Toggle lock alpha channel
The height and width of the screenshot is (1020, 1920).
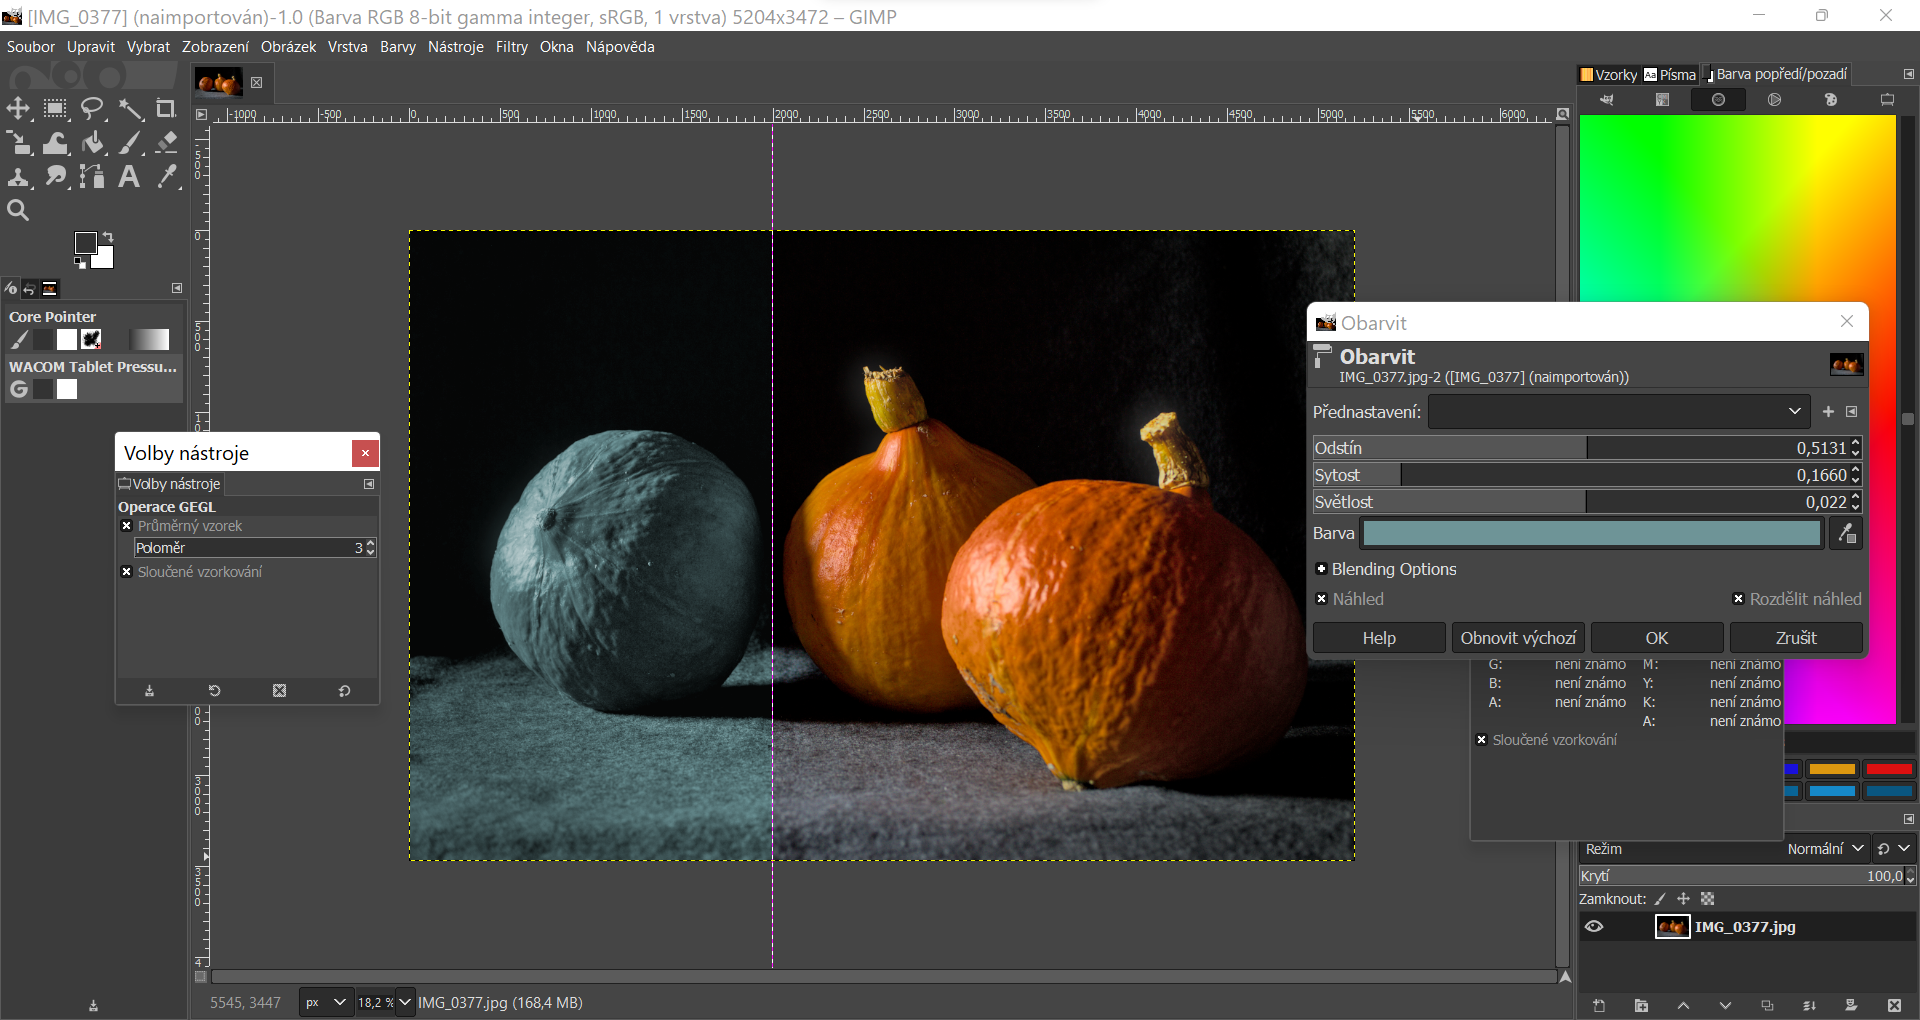(1707, 899)
